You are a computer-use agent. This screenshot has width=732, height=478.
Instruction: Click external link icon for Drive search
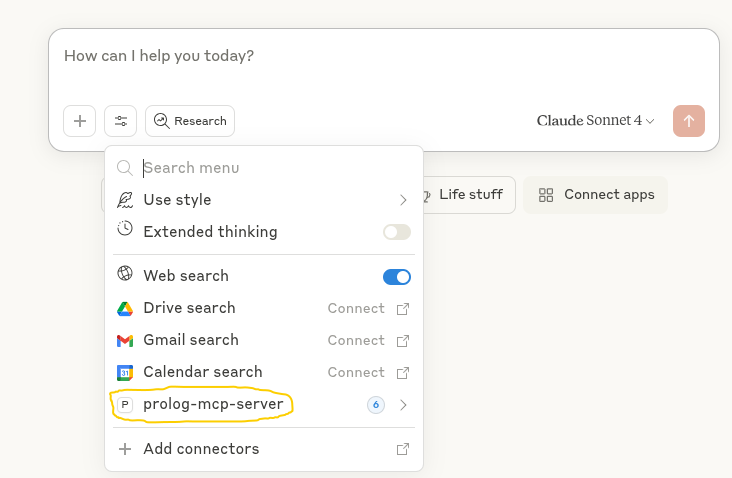click(403, 309)
